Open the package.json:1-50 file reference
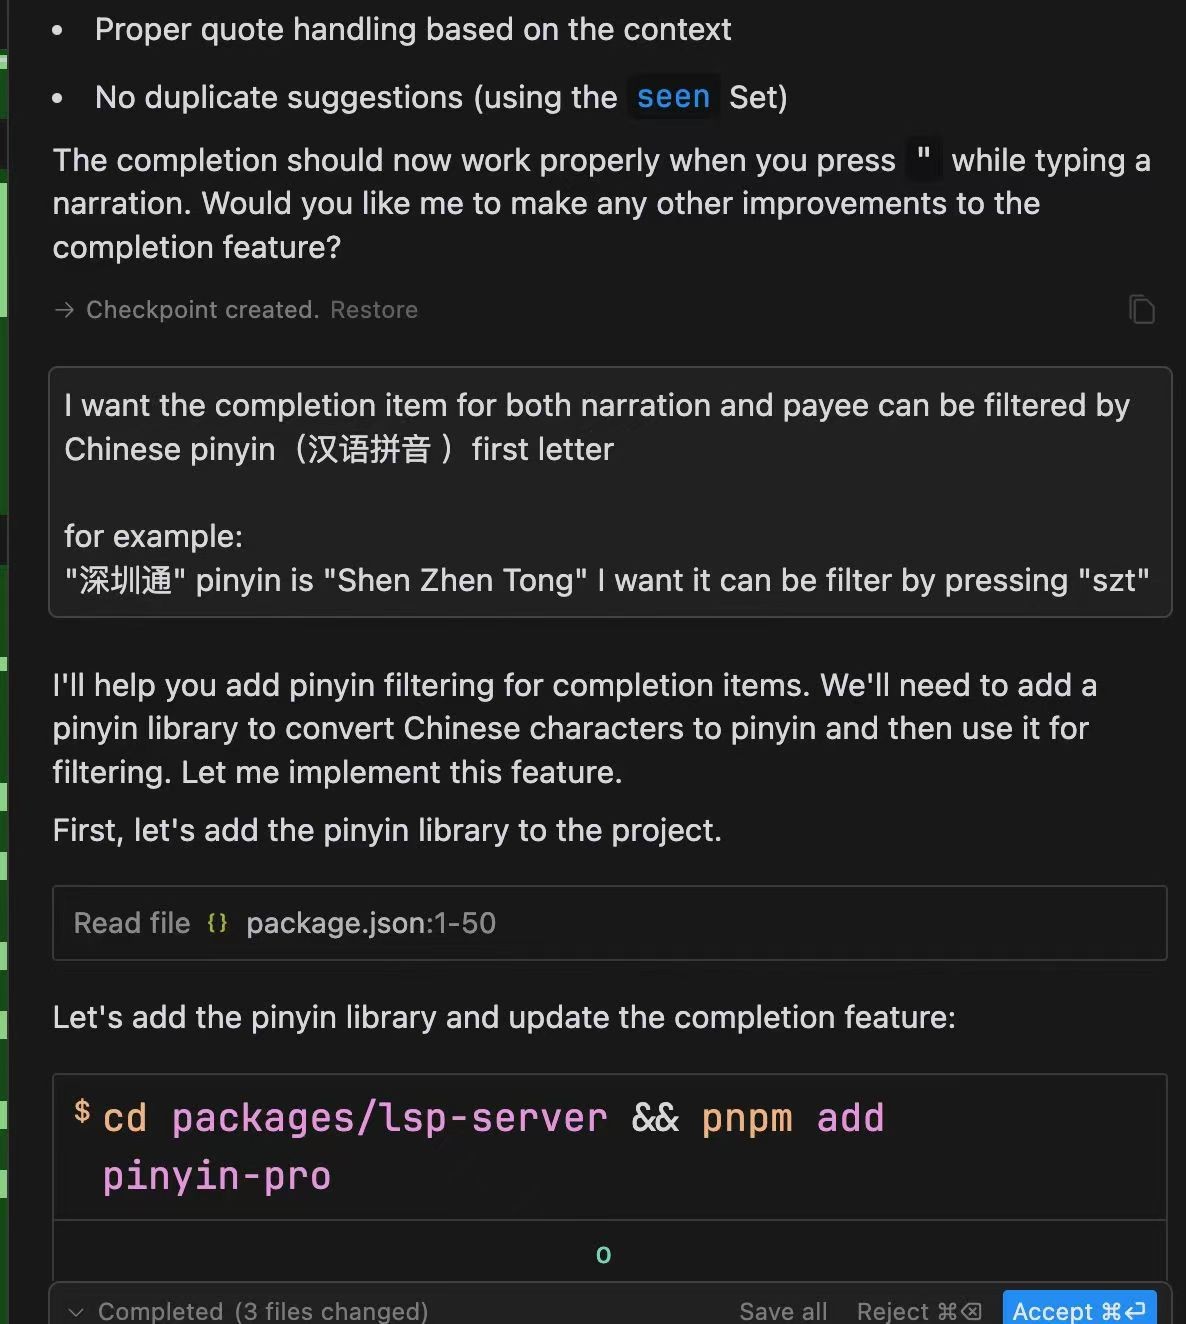The image size is (1186, 1324). click(371, 923)
